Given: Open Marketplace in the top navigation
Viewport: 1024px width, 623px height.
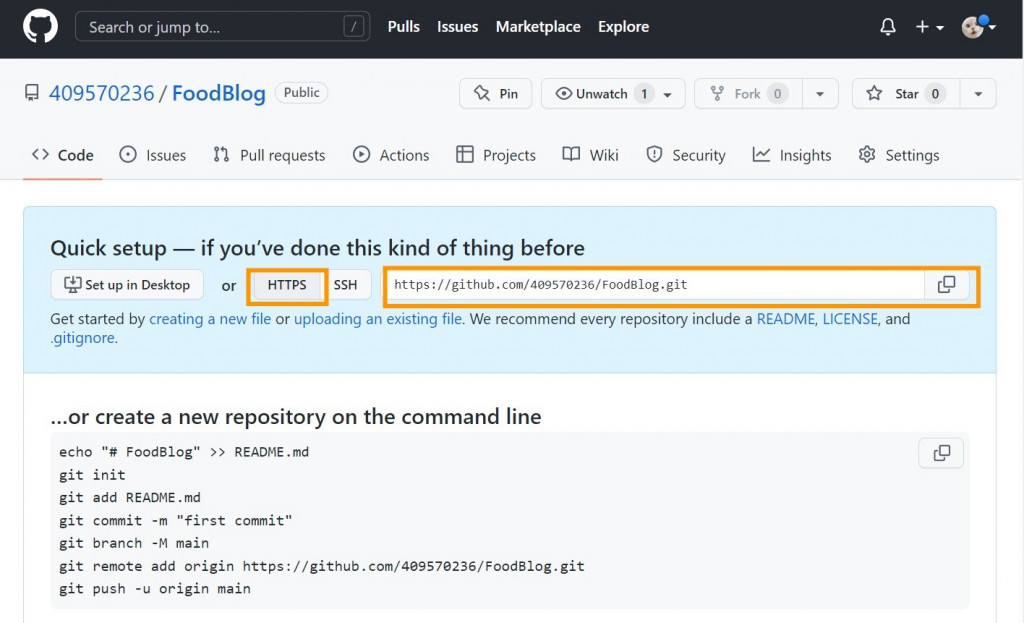Looking at the screenshot, I should point(538,27).
